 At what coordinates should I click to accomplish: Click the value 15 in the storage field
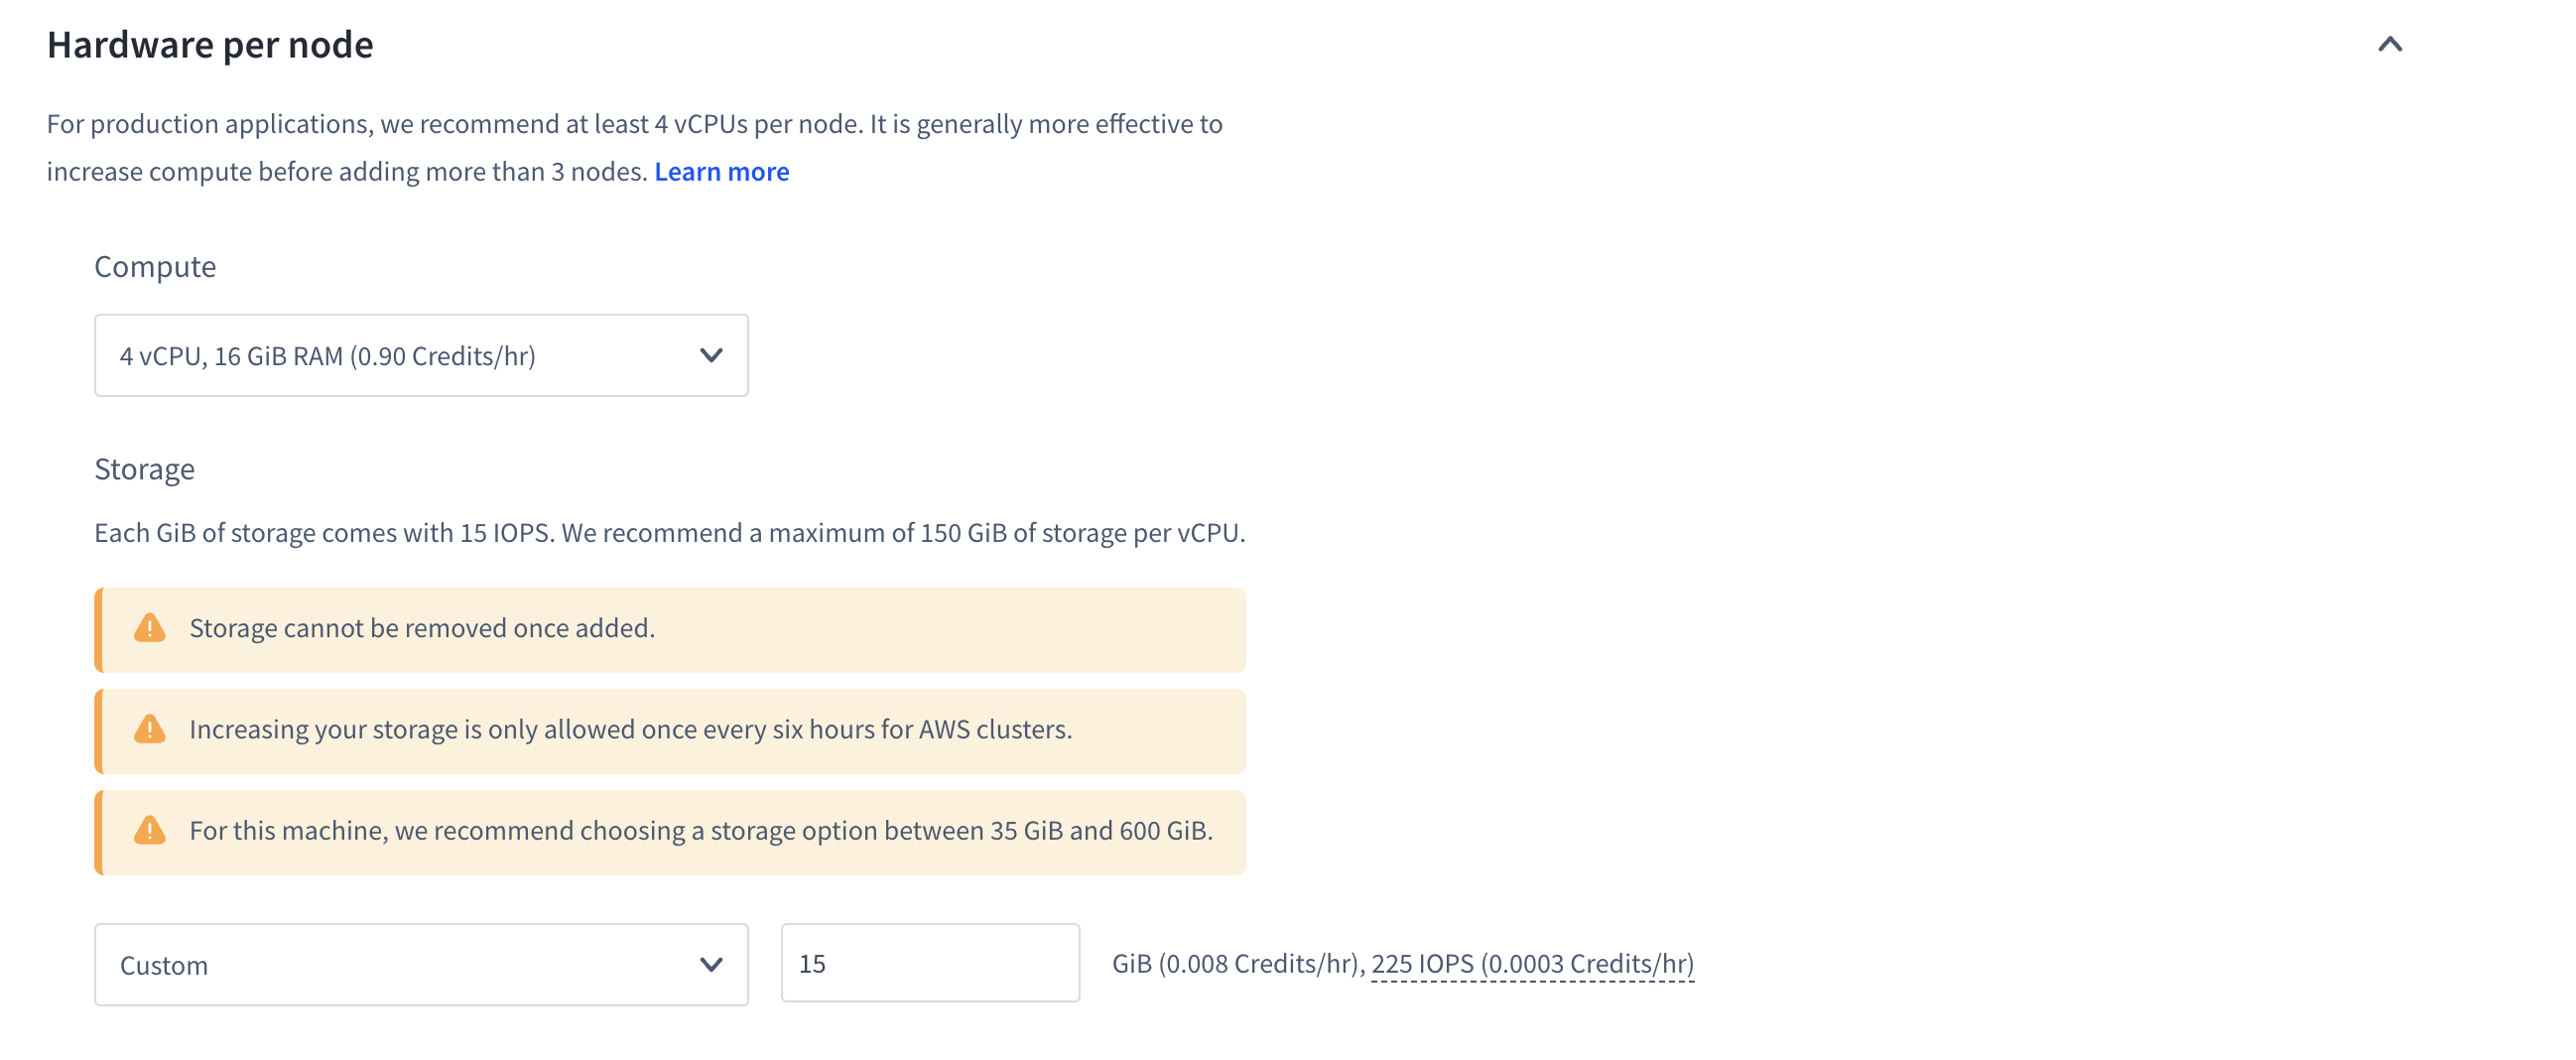pyautogui.click(x=811, y=964)
